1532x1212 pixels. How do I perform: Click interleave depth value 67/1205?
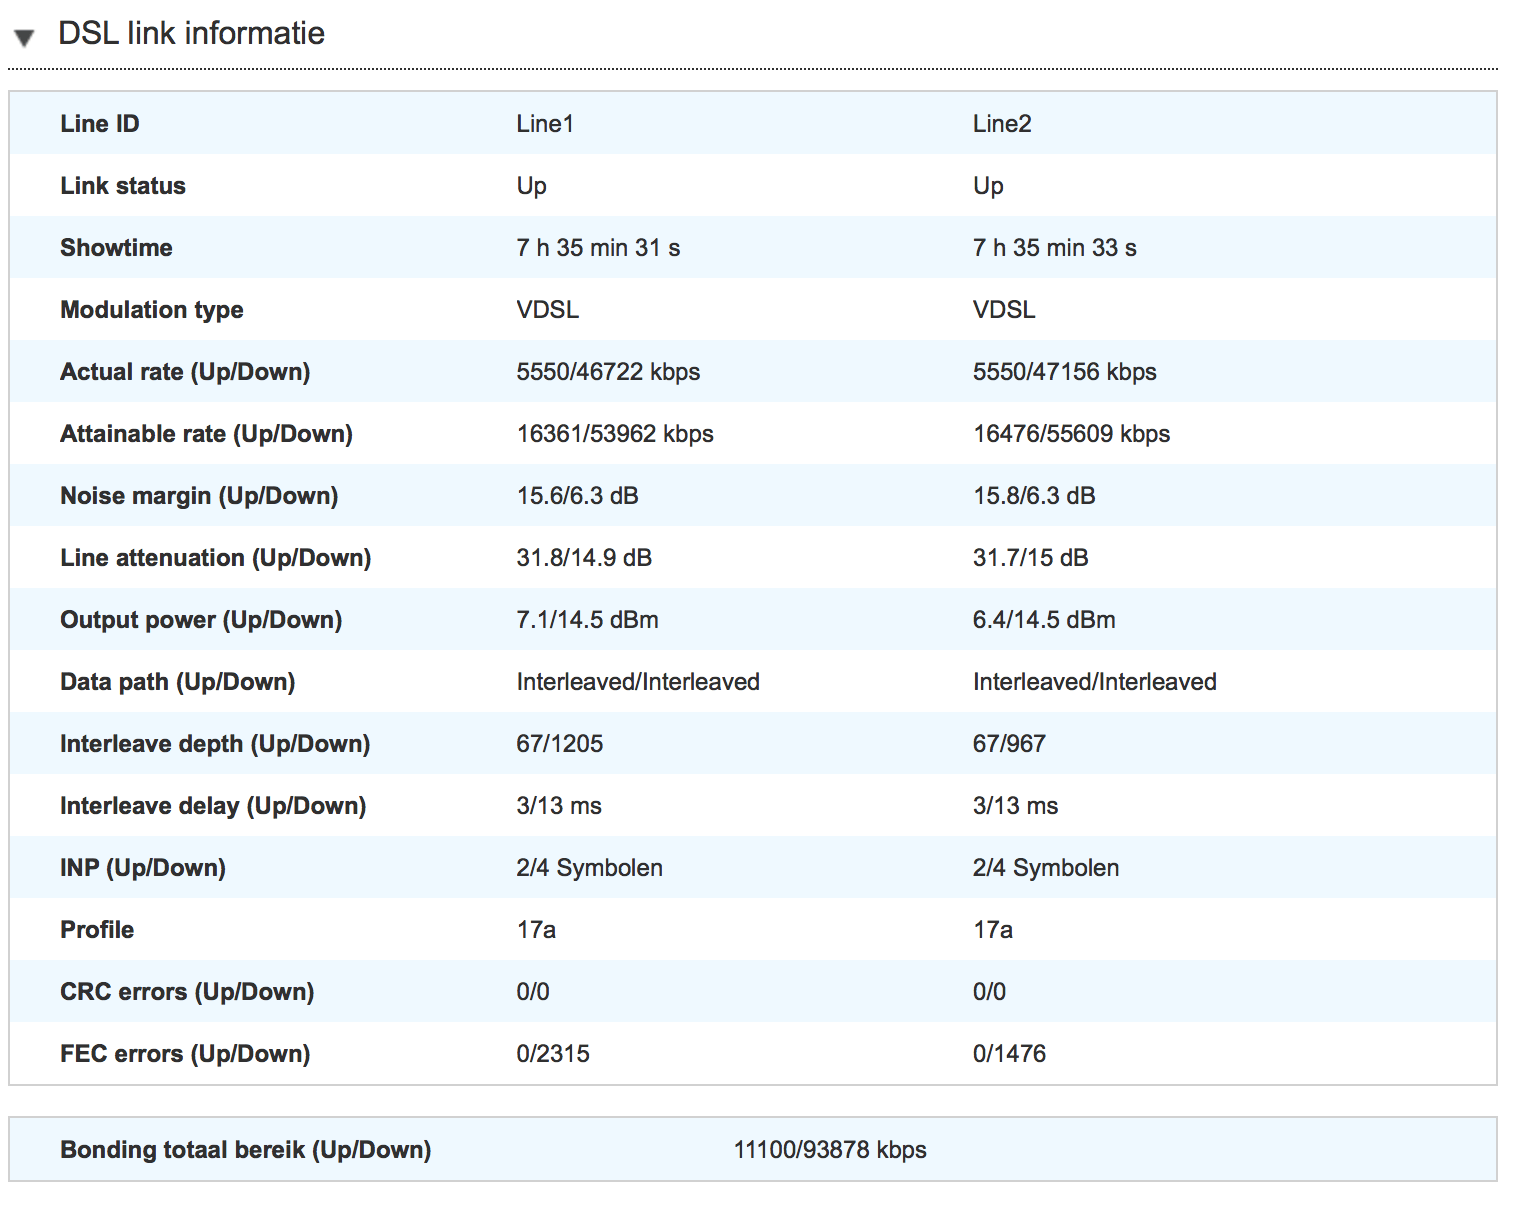tap(560, 744)
